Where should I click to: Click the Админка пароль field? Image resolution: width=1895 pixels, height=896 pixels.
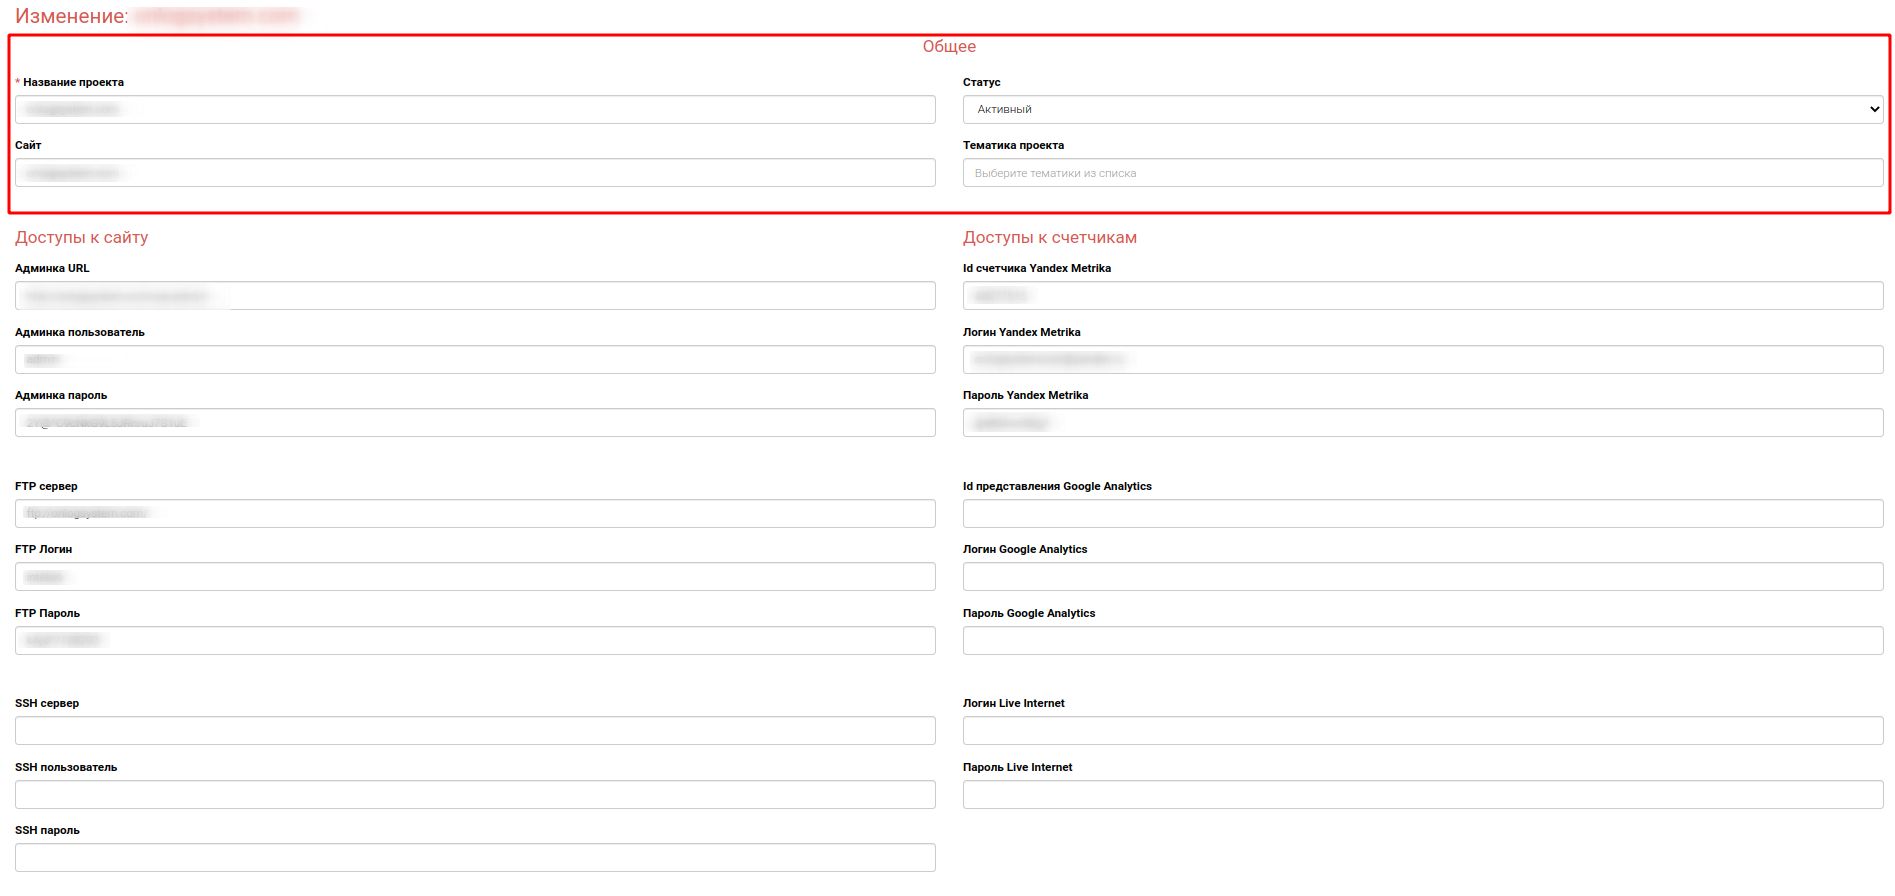point(475,423)
